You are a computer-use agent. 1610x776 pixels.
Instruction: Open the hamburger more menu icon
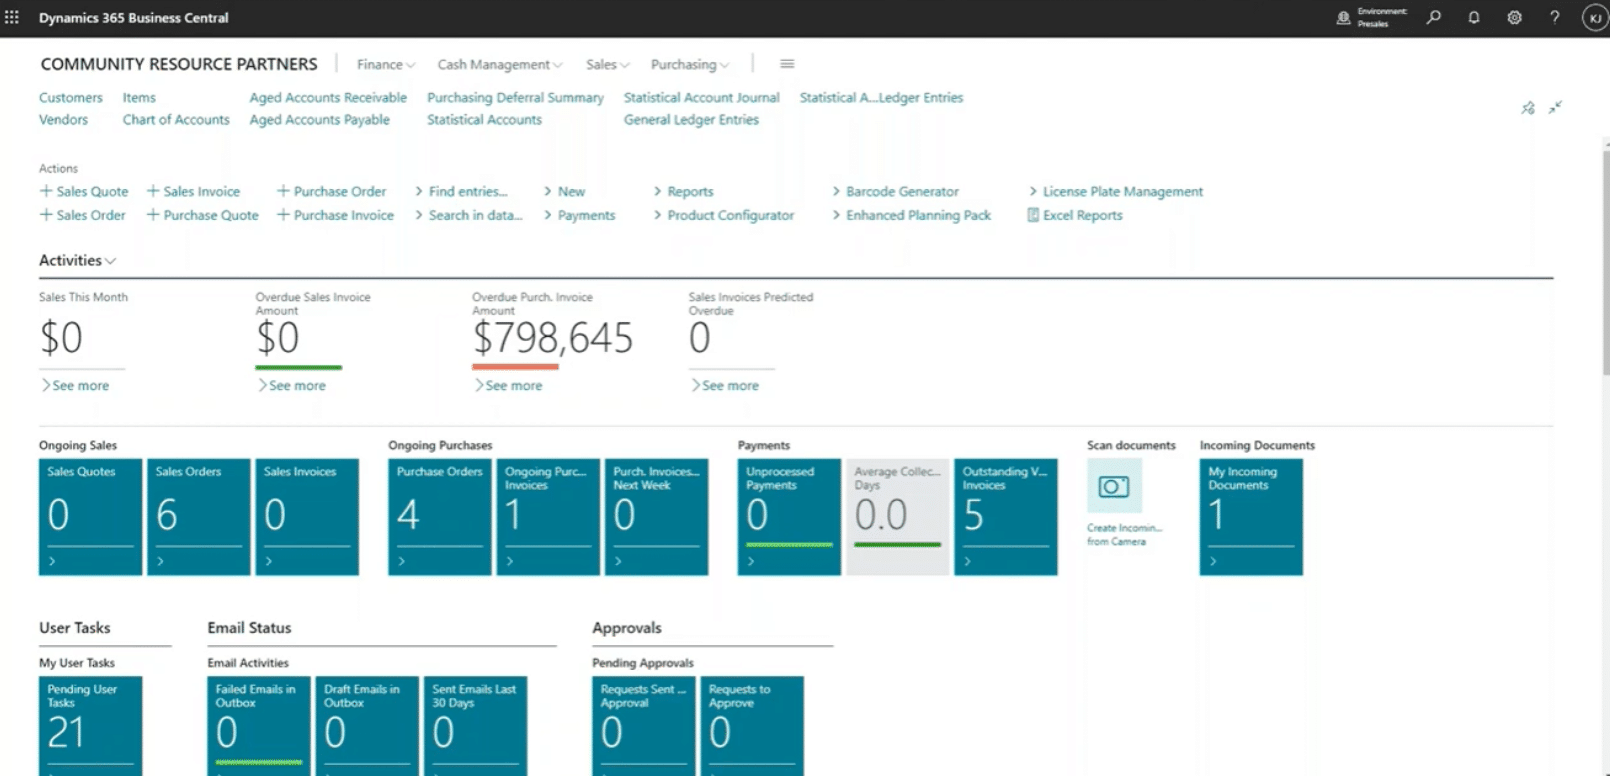click(x=787, y=64)
